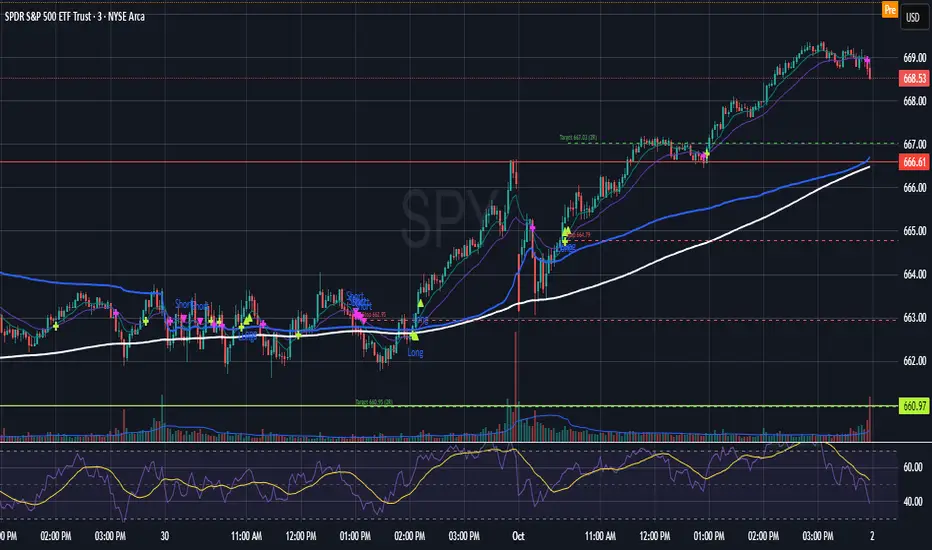This screenshot has width=932, height=550.
Task: Click the 666.00 price axis value
Action: tap(914, 187)
